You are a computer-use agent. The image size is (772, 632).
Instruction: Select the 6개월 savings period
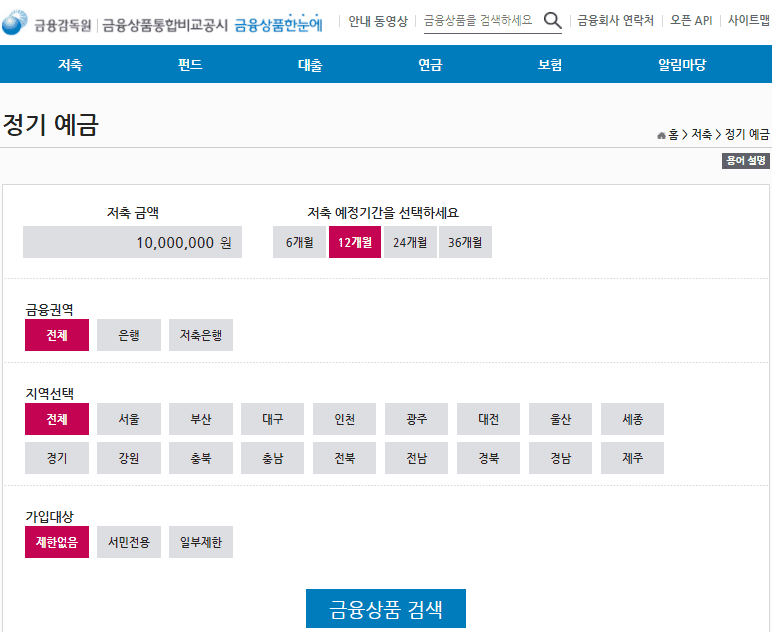[x=299, y=242]
